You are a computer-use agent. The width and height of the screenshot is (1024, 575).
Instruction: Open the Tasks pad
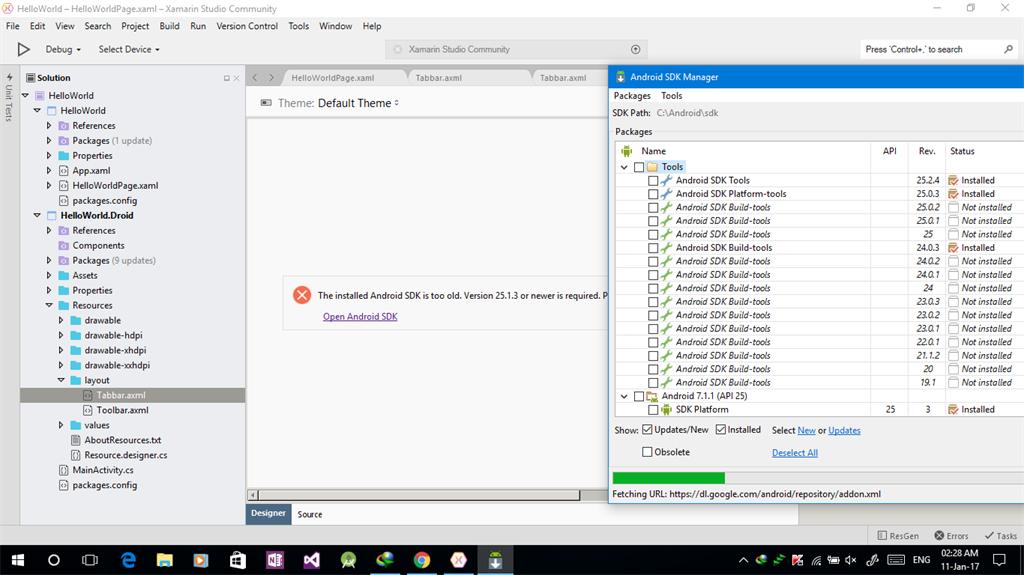tap(1001, 536)
